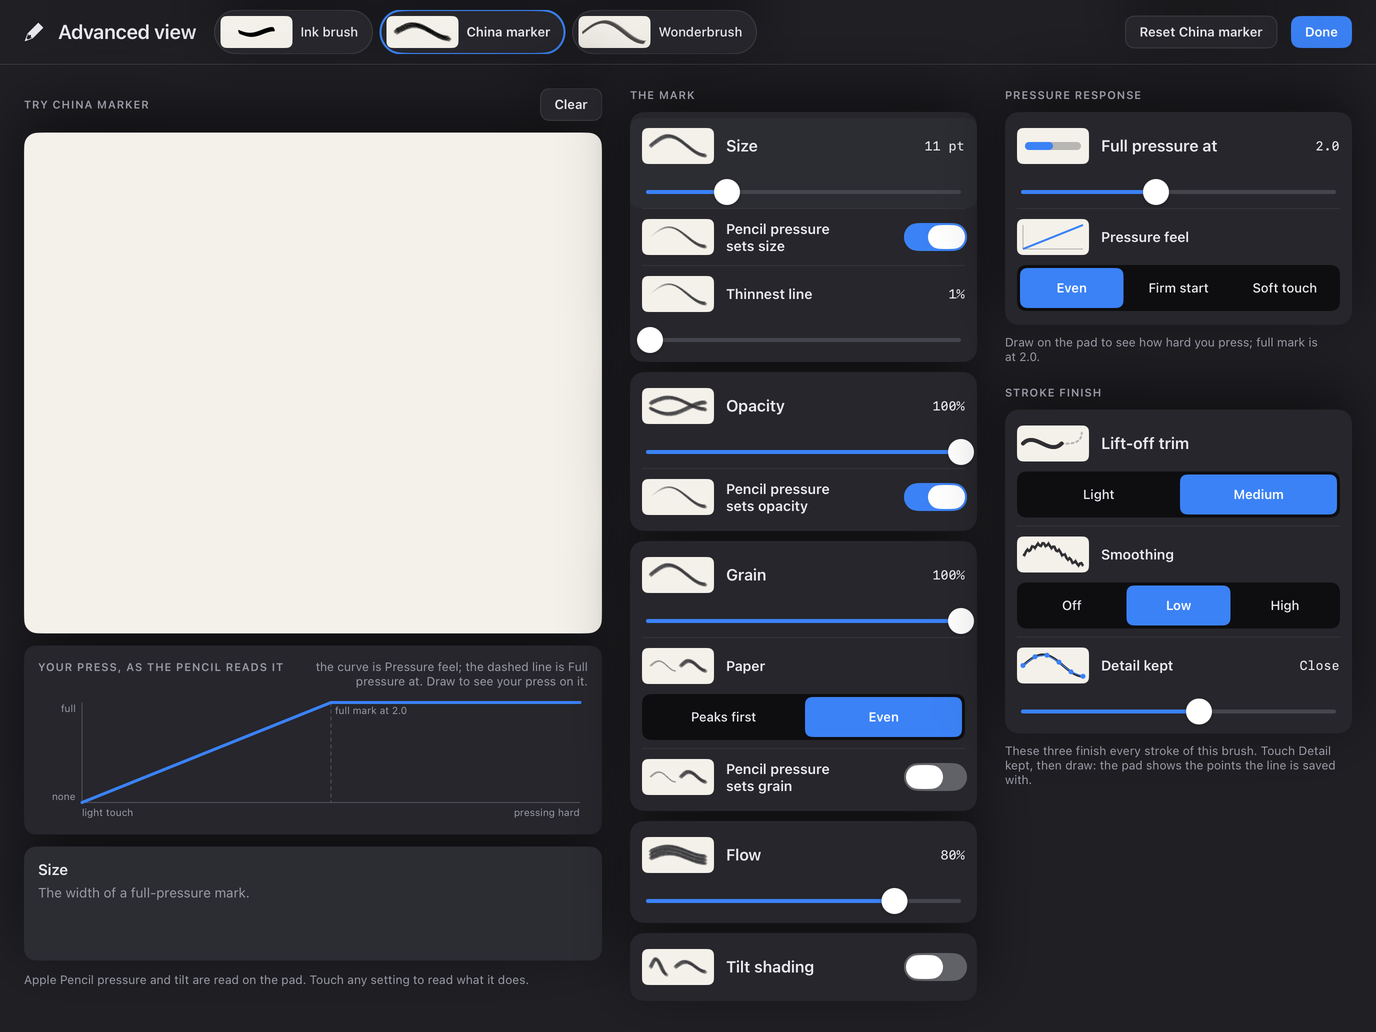Click the Smoothing wavy line icon
1376x1032 pixels.
tap(1053, 554)
